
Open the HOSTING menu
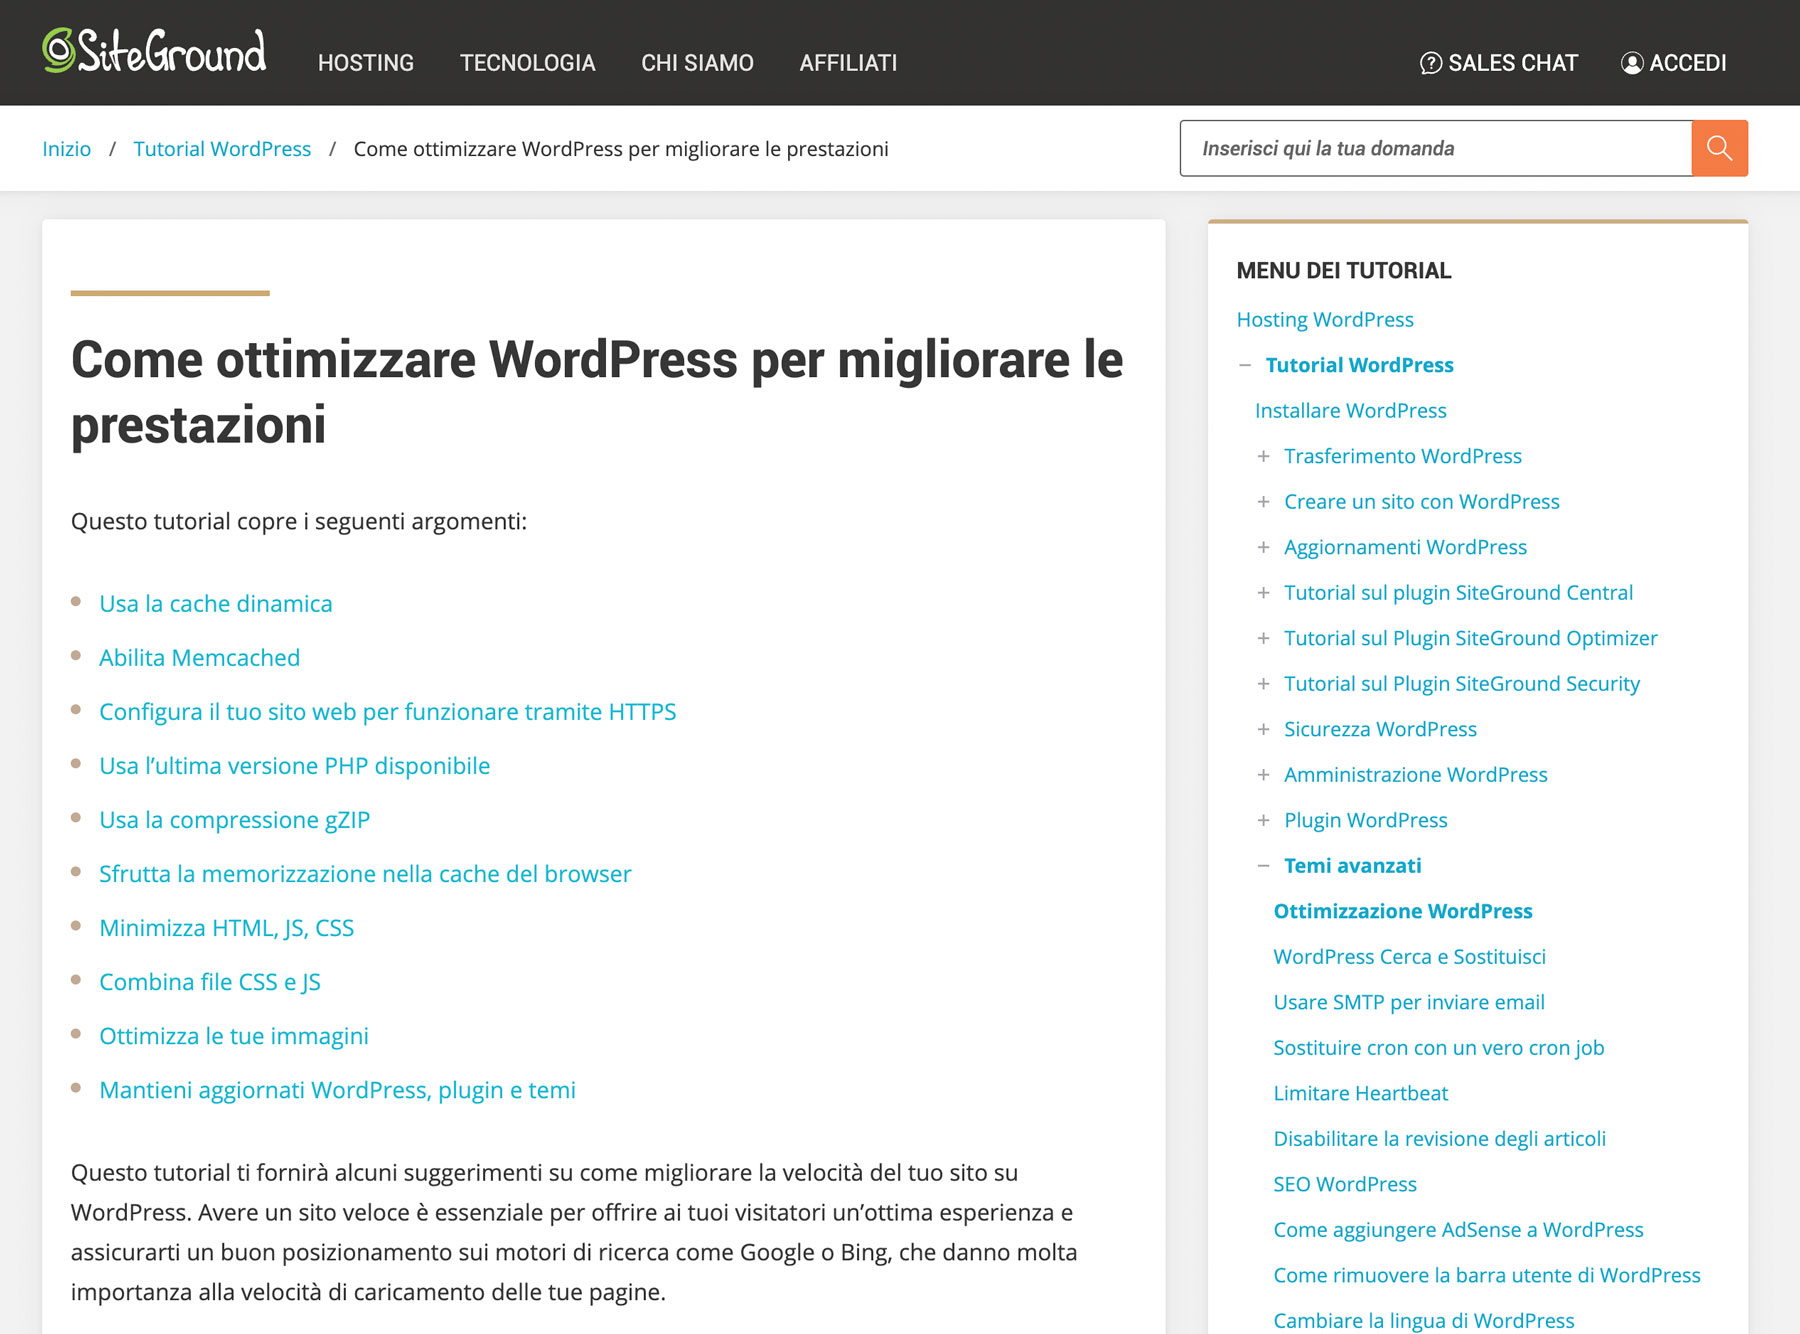tap(366, 63)
